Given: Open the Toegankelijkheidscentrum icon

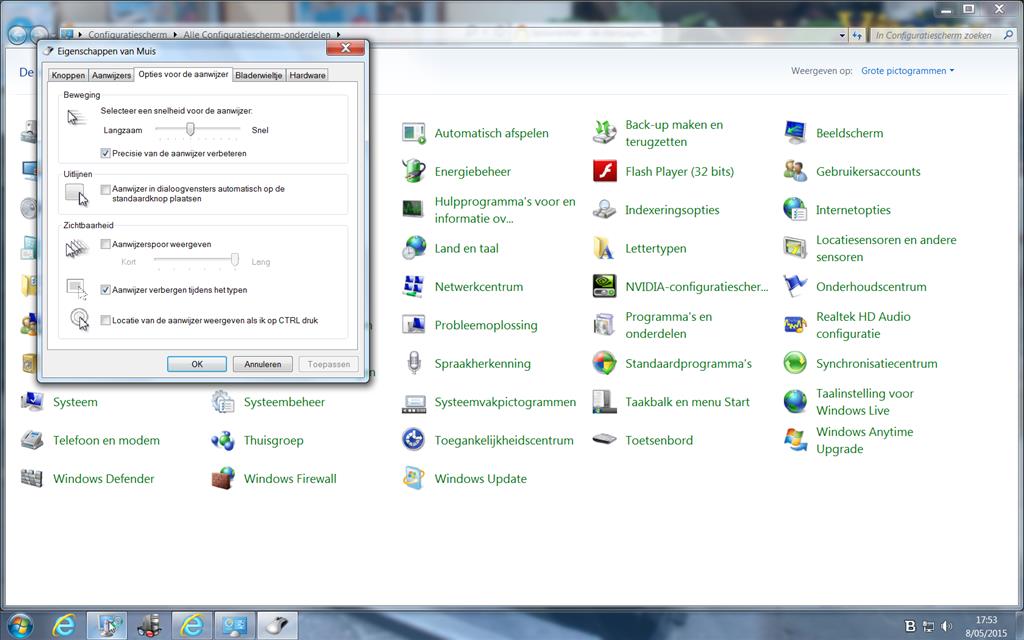Looking at the screenshot, I should (413, 440).
